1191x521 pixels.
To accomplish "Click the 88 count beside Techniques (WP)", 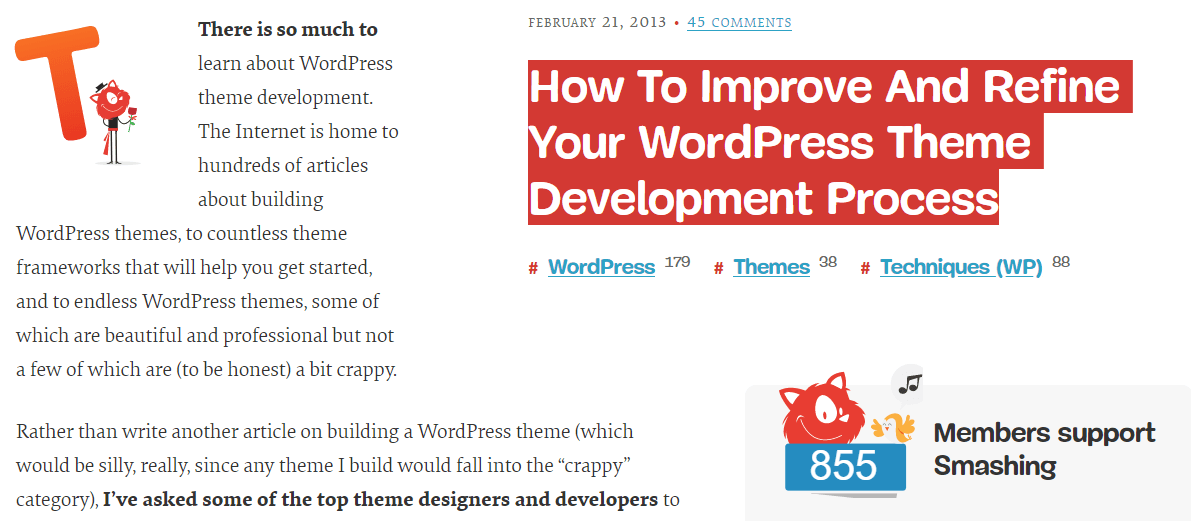I will pyautogui.click(x=1061, y=262).
